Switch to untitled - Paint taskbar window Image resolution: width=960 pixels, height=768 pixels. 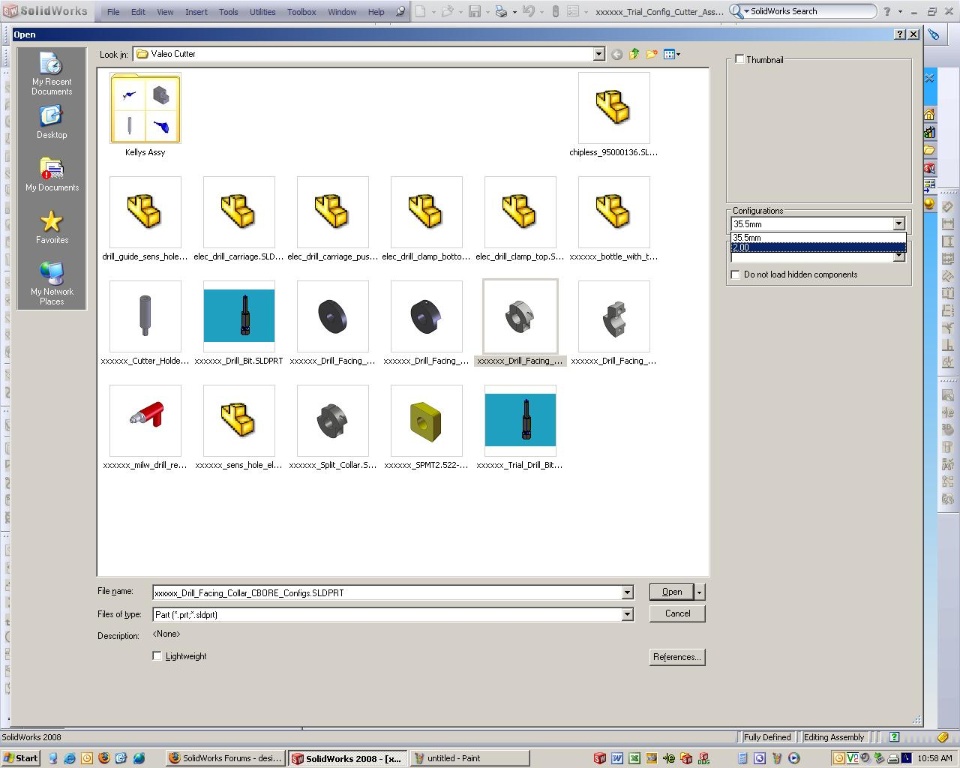[470, 758]
